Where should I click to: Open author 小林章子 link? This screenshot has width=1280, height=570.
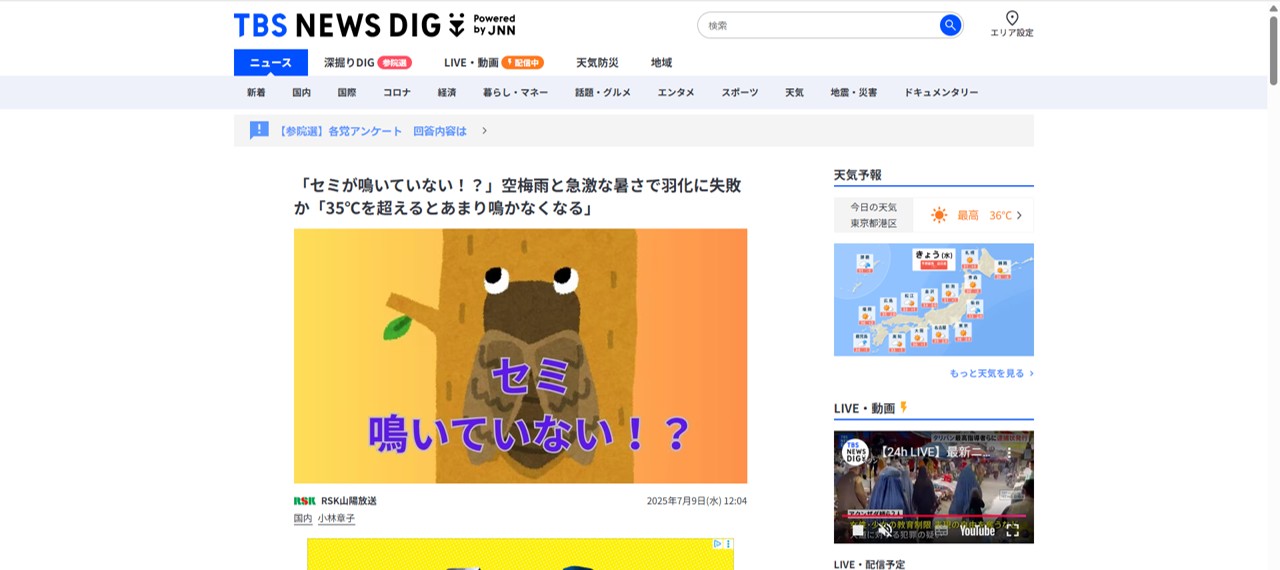pyautogui.click(x=336, y=519)
